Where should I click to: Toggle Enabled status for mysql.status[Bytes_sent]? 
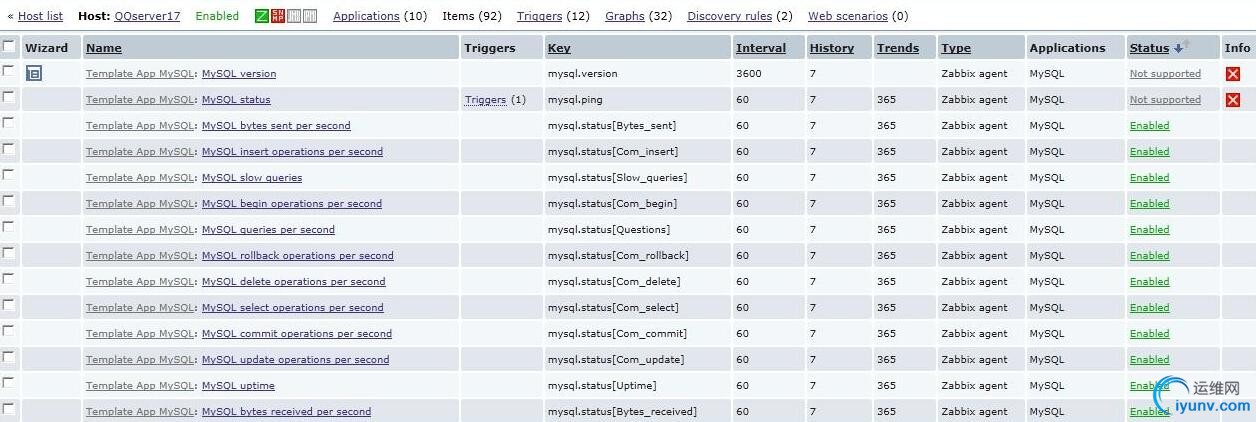tap(1149, 126)
